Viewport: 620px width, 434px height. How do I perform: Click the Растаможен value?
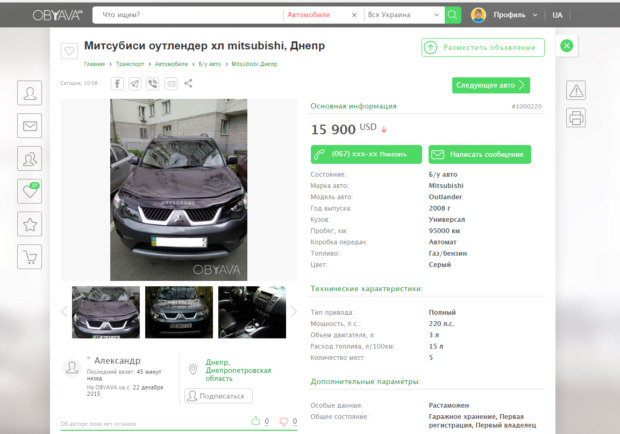[x=449, y=406]
